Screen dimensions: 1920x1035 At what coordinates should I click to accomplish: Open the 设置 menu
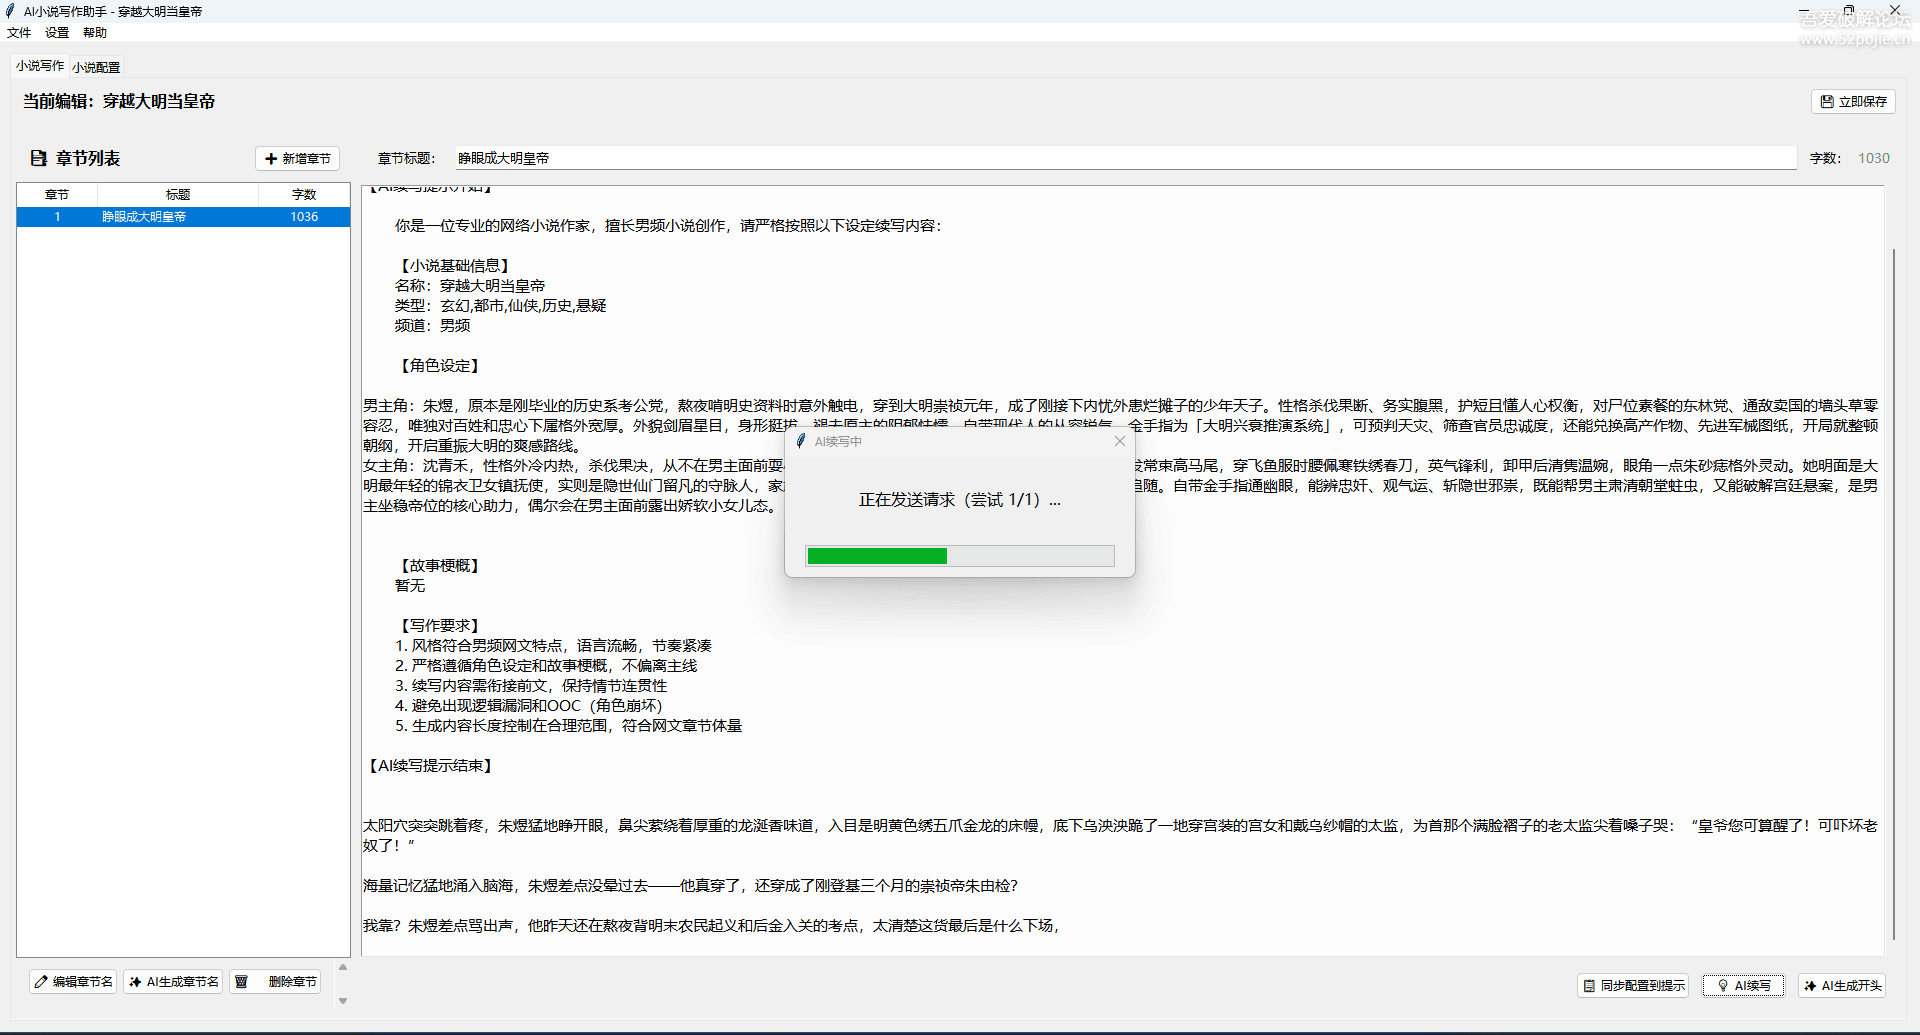[57, 33]
